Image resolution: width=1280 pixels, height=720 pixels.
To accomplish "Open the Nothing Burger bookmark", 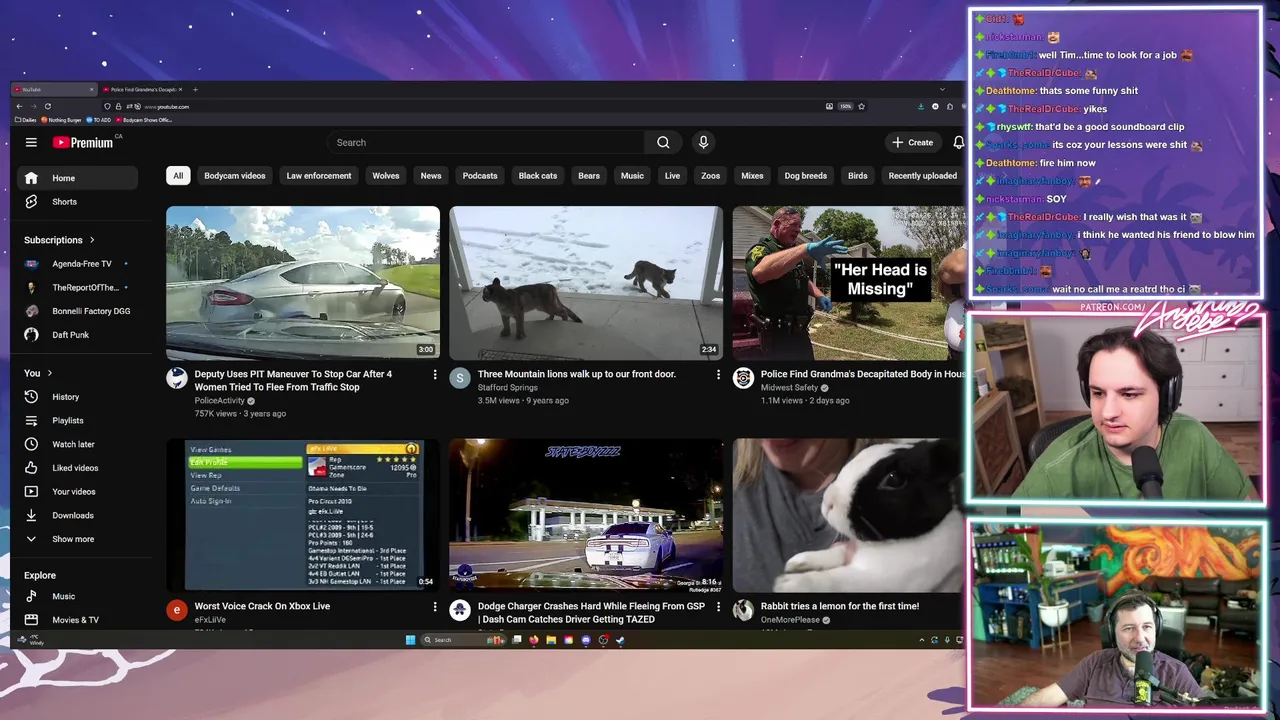I will 61,120.
